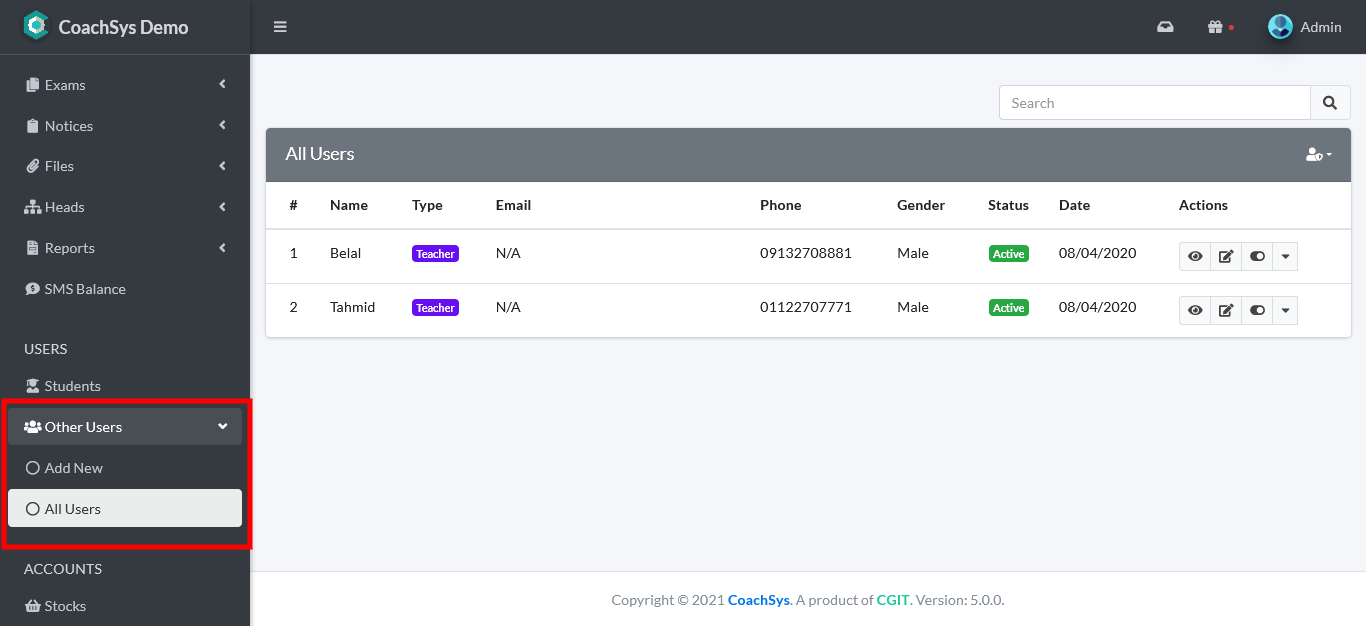
Task: Edit Tahmid's record with the pencil icon
Action: (1226, 310)
